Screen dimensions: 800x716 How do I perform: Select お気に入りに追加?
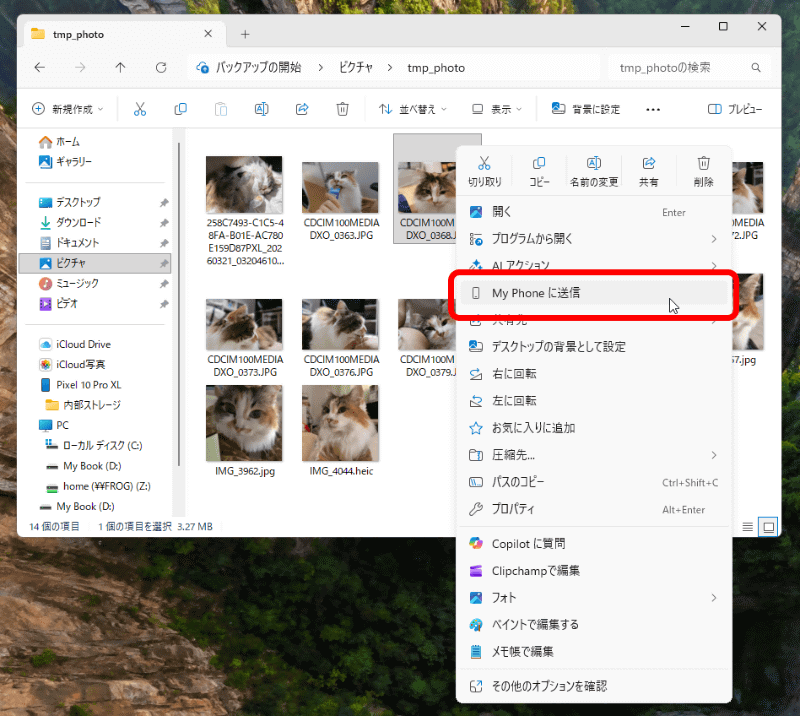click(x=594, y=428)
